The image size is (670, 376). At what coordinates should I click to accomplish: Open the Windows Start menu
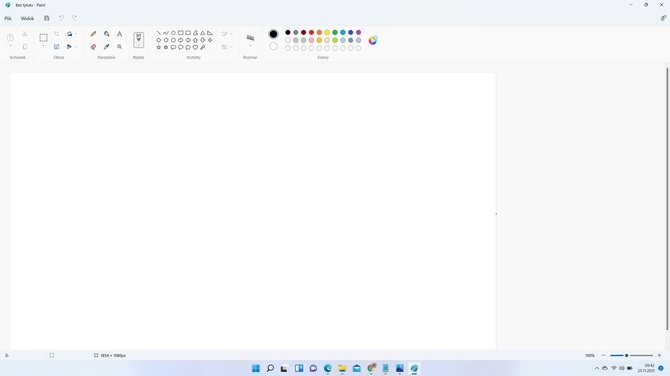[256, 368]
